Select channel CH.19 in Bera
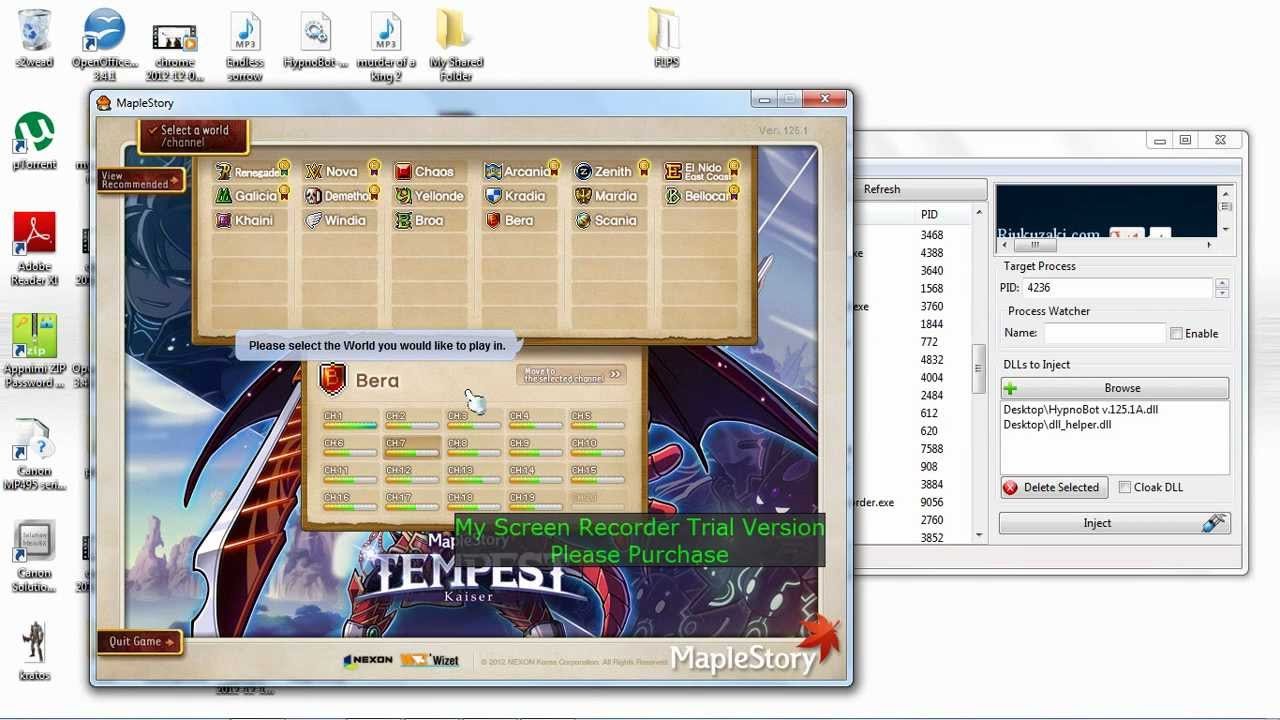1280x720 pixels. (536, 501)
